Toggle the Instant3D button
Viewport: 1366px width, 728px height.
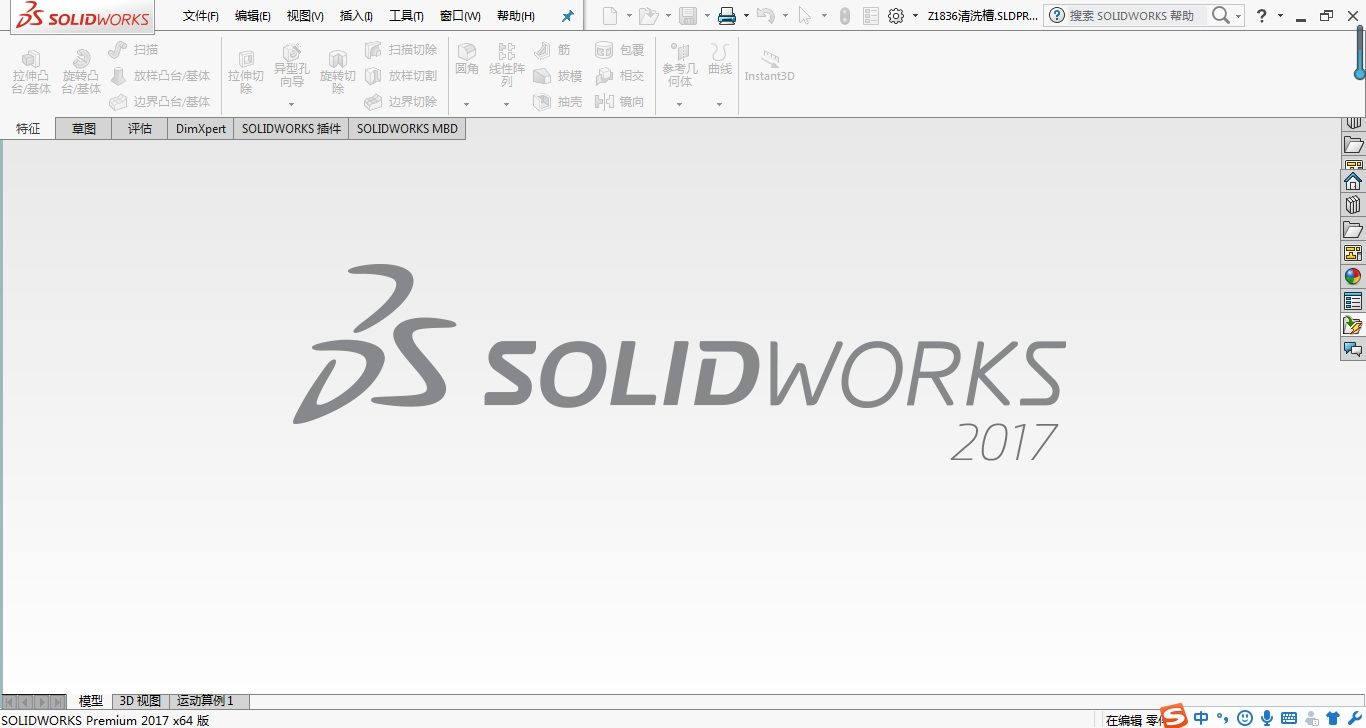click(769, 66)
